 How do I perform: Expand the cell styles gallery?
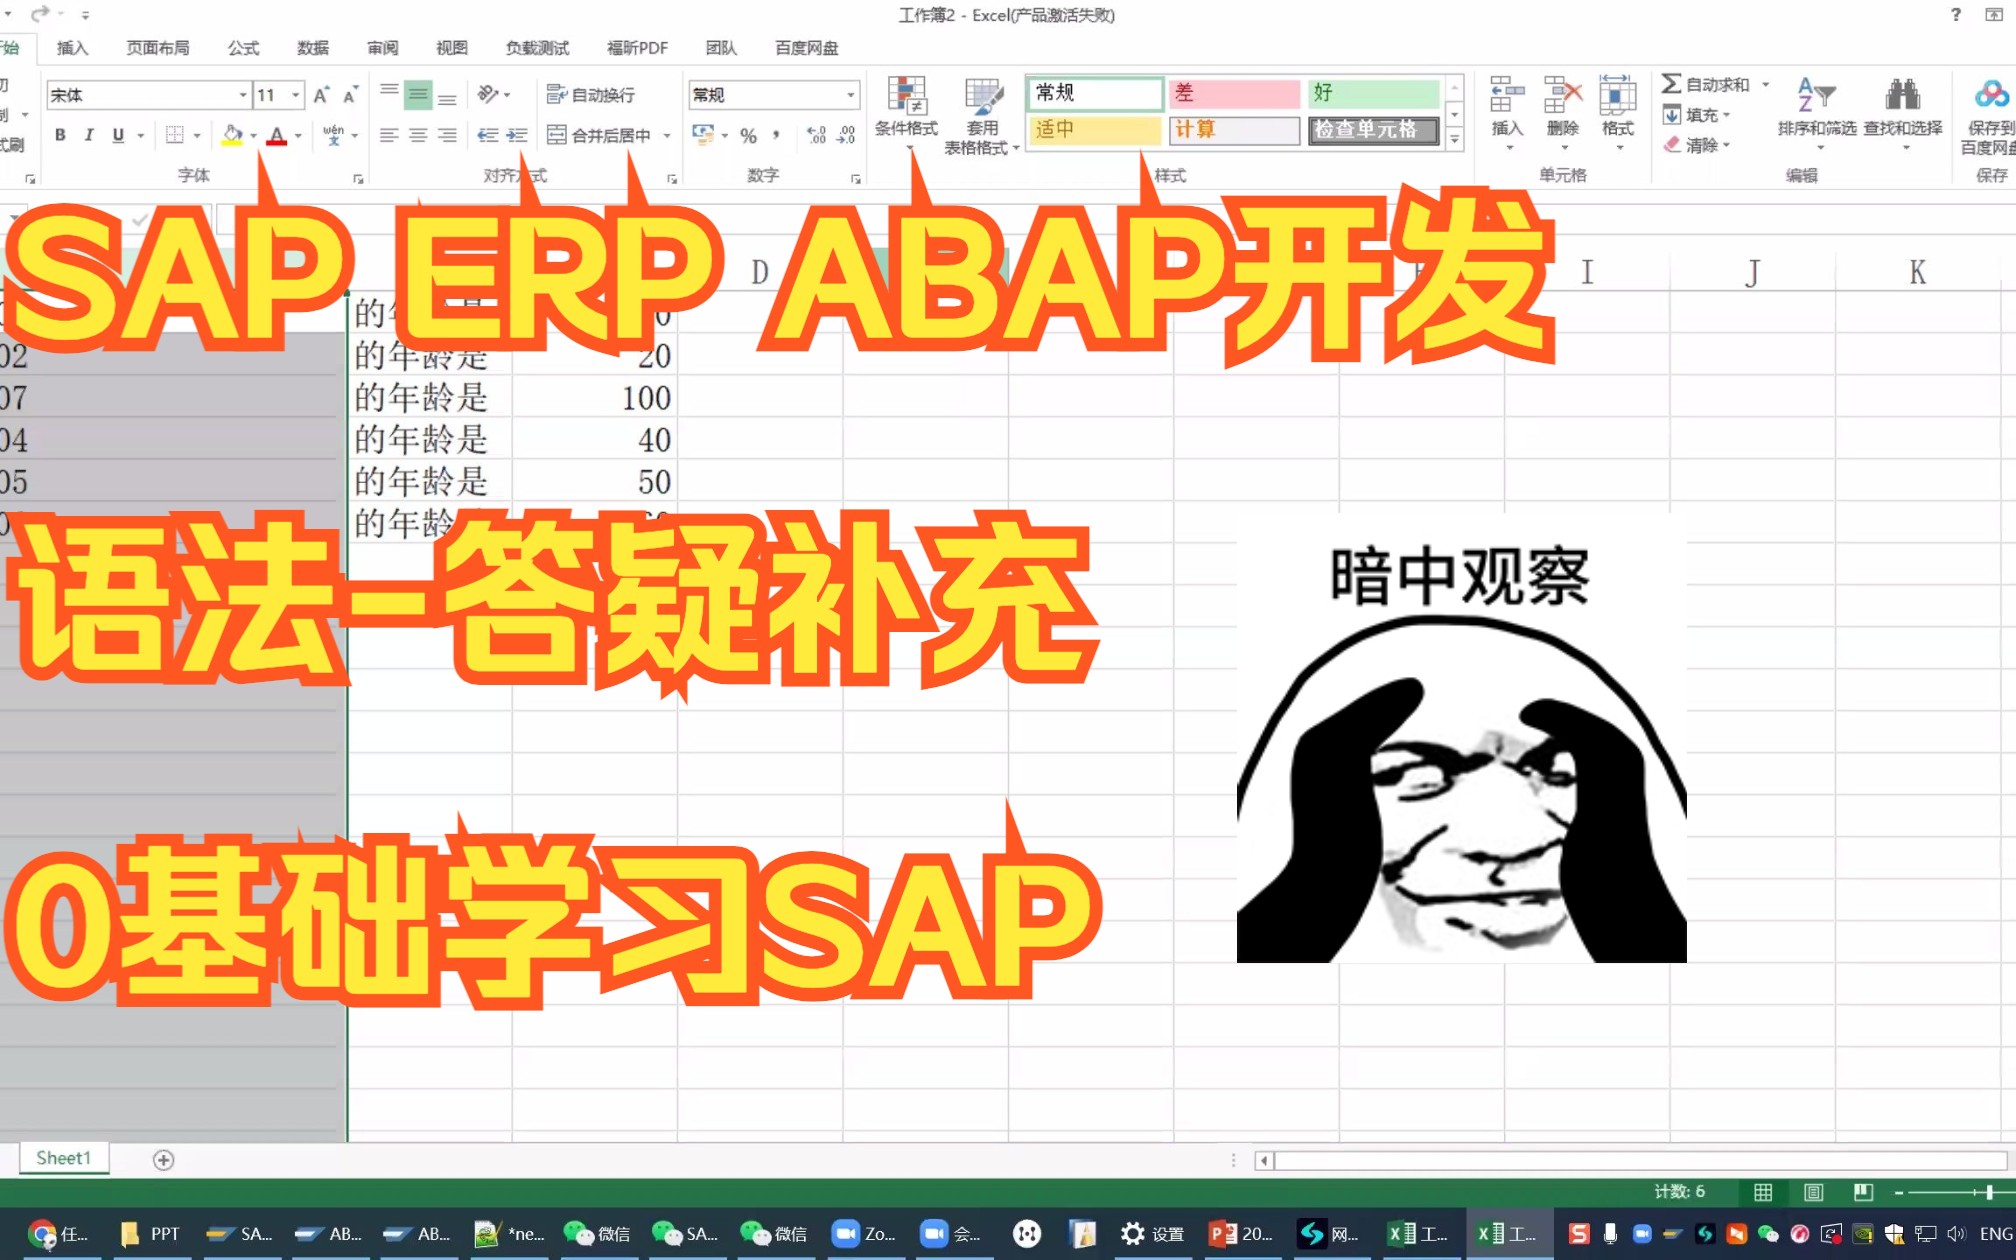tap(1455, 139)
